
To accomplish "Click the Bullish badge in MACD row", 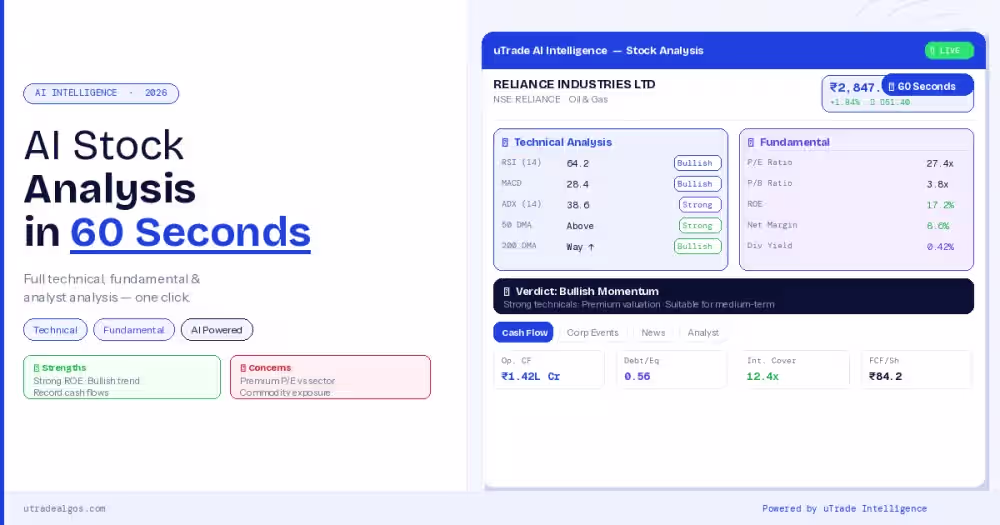I will pos(698,184).
